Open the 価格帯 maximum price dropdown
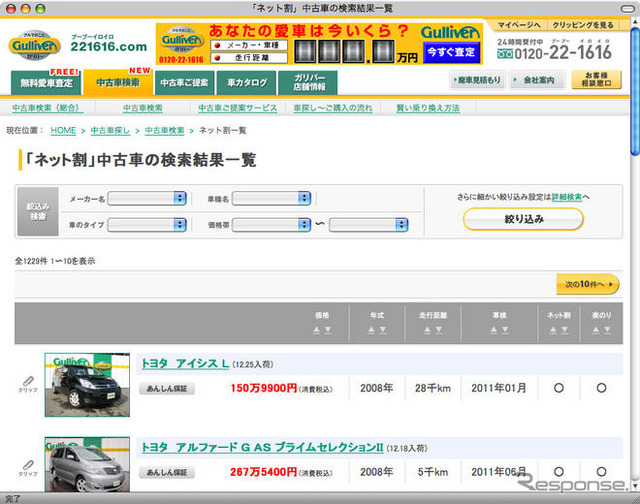This screenshot has height=504, width=640. [x=369, y=224]
